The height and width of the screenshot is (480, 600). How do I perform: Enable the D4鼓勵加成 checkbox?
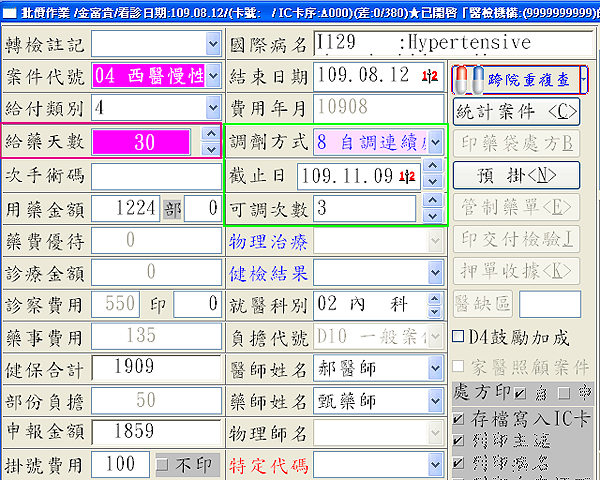tap(459, 337)
